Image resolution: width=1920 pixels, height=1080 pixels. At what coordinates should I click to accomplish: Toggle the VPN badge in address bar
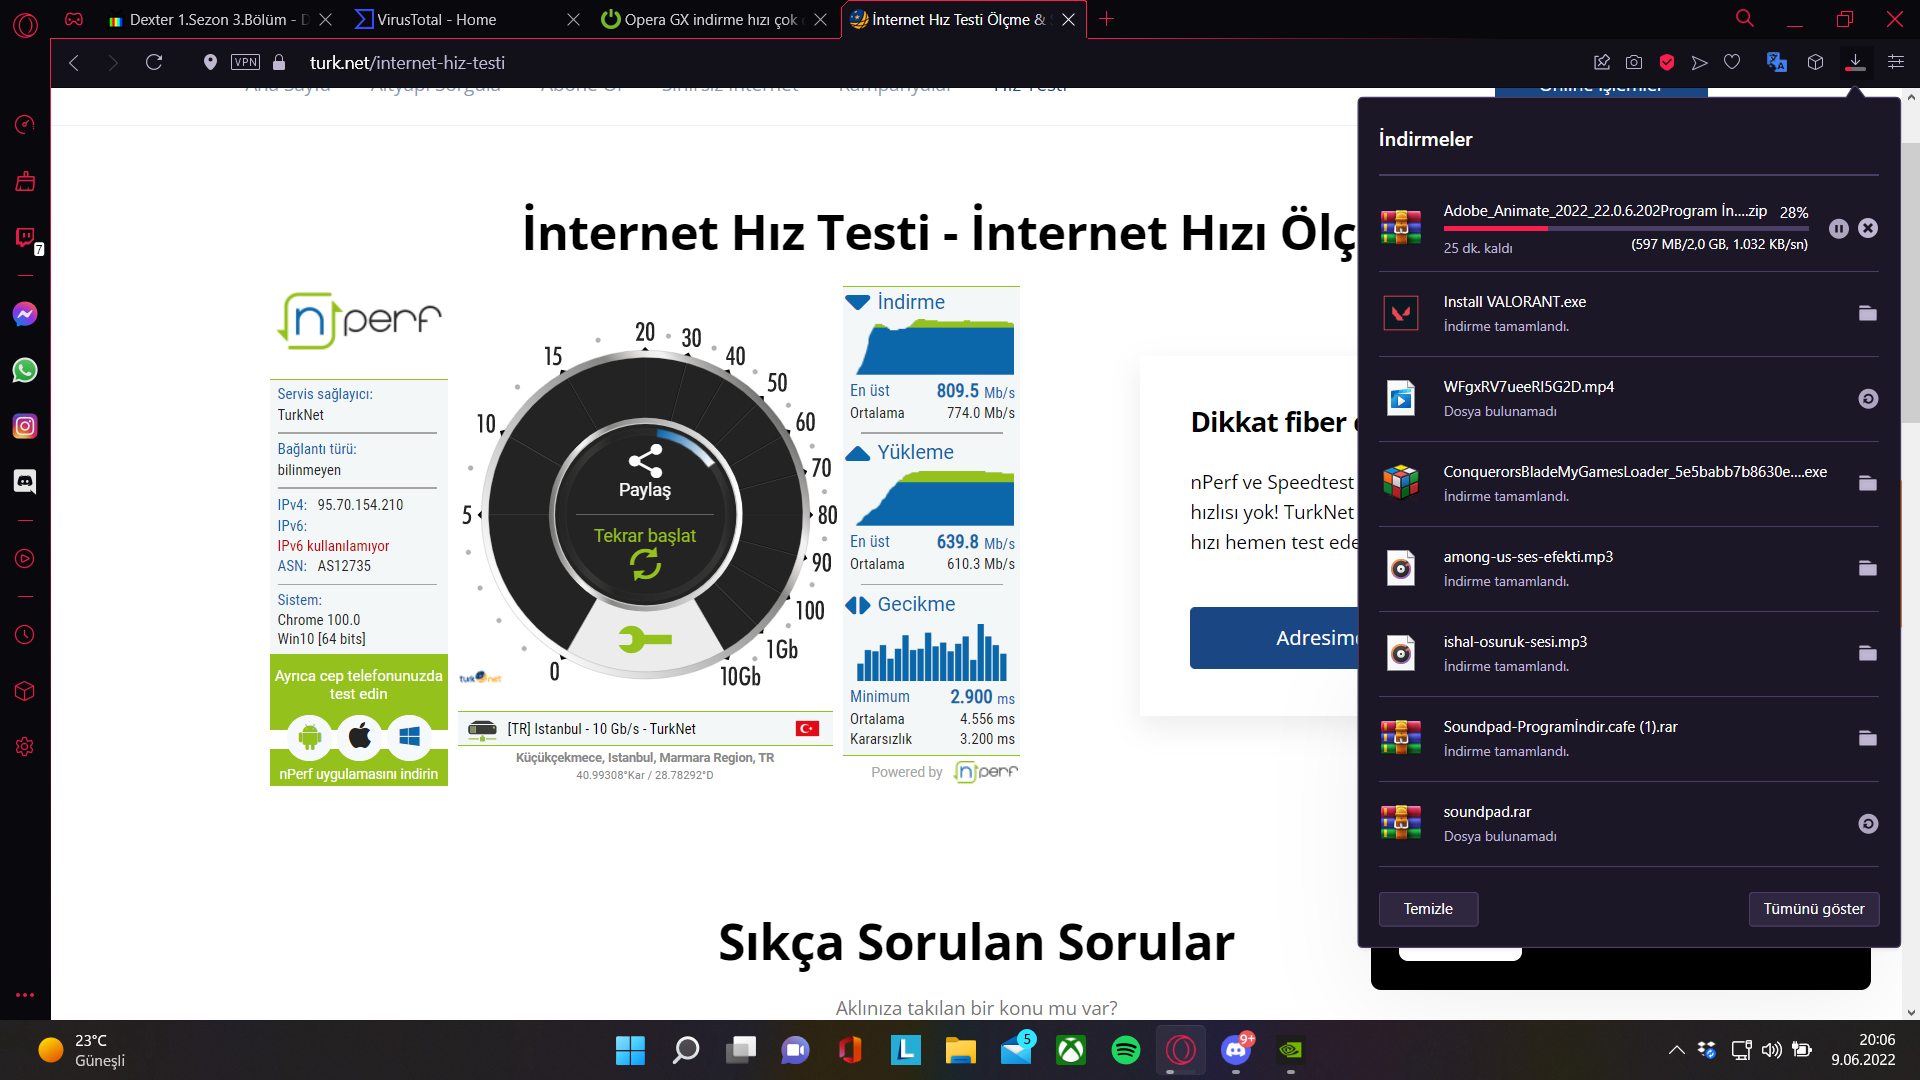pyautogui.click(x=245, y=62)
